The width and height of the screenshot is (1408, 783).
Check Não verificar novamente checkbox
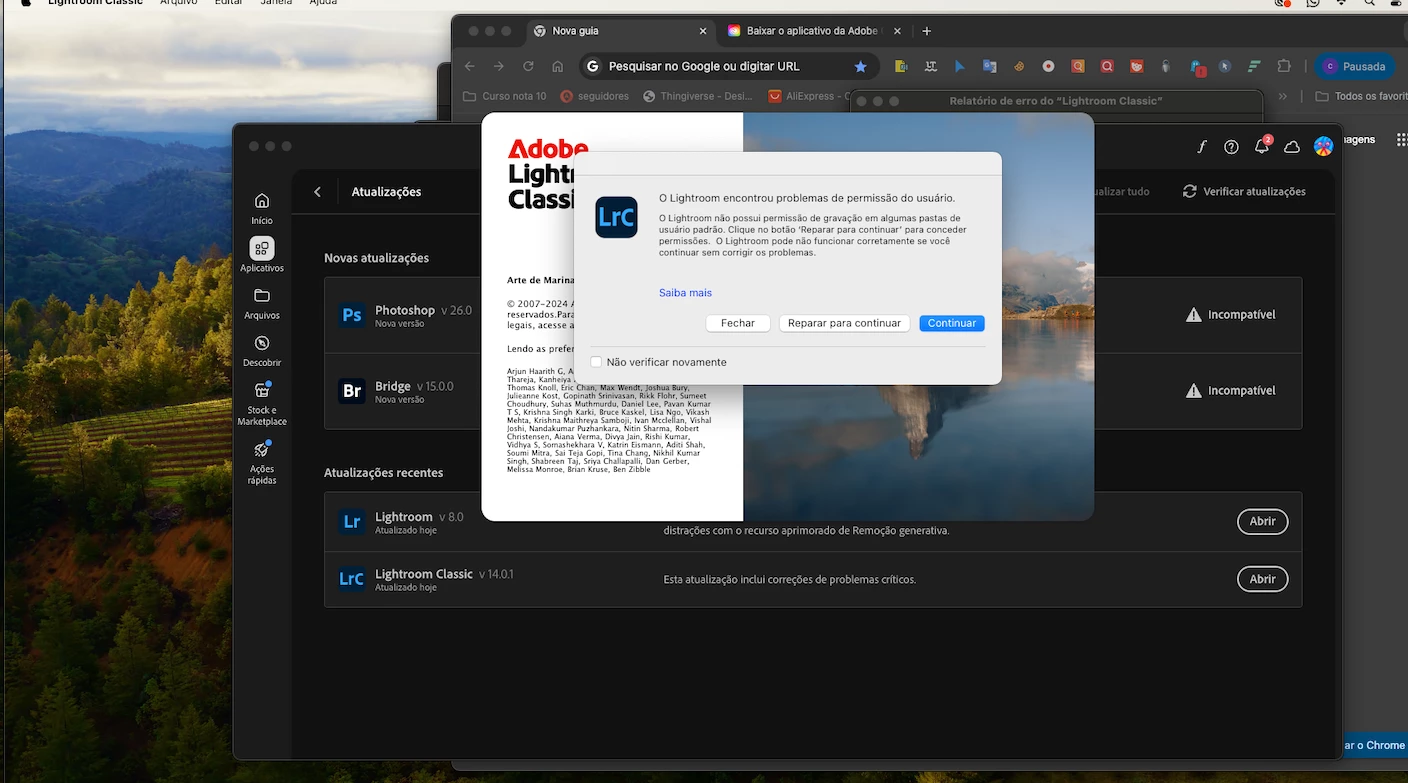(x=596, y=362)
